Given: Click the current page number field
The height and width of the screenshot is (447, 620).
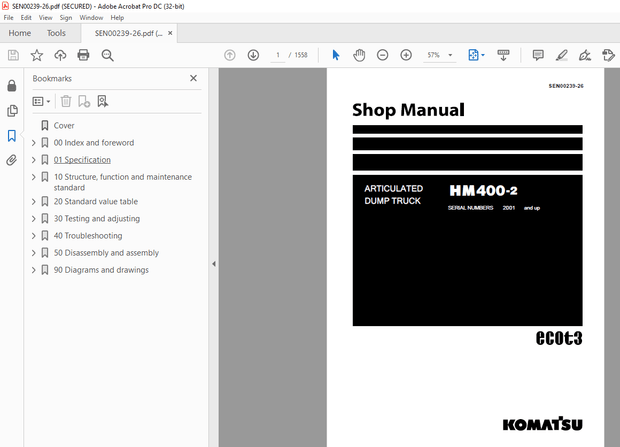Looking at the screenshot, I should click(x=278, y=55).
